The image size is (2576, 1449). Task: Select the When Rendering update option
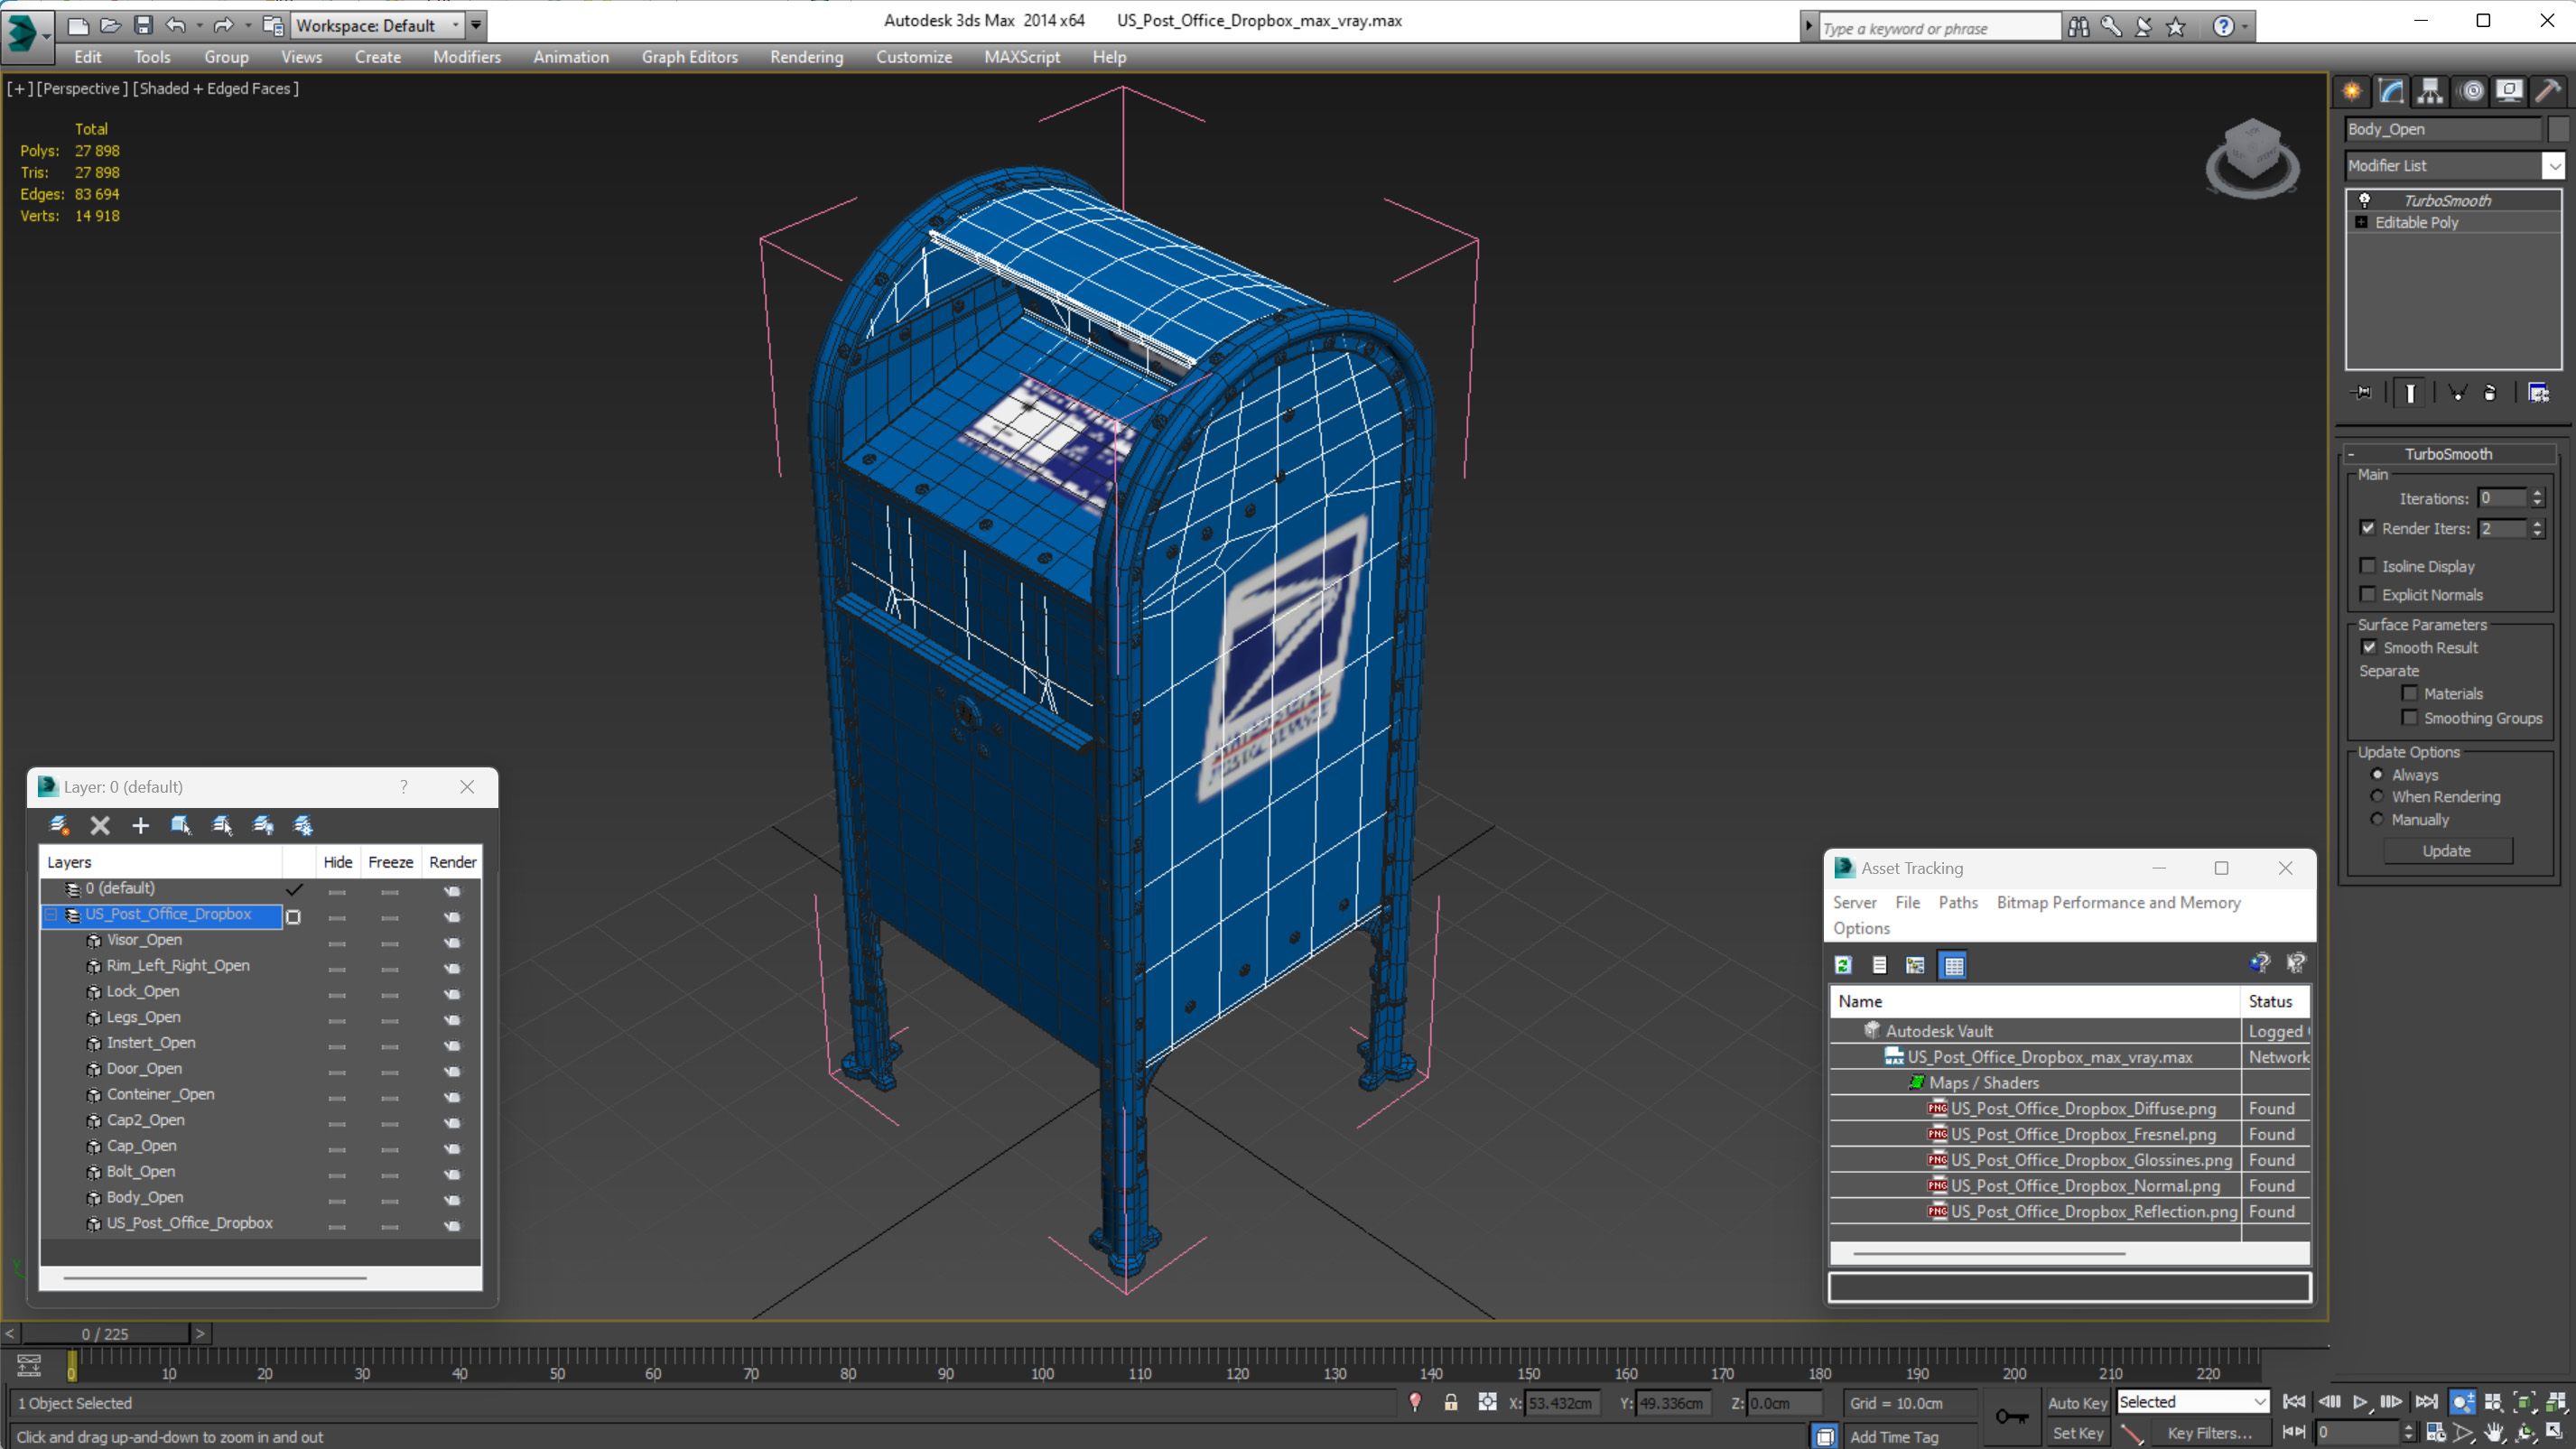point(2377,796)
